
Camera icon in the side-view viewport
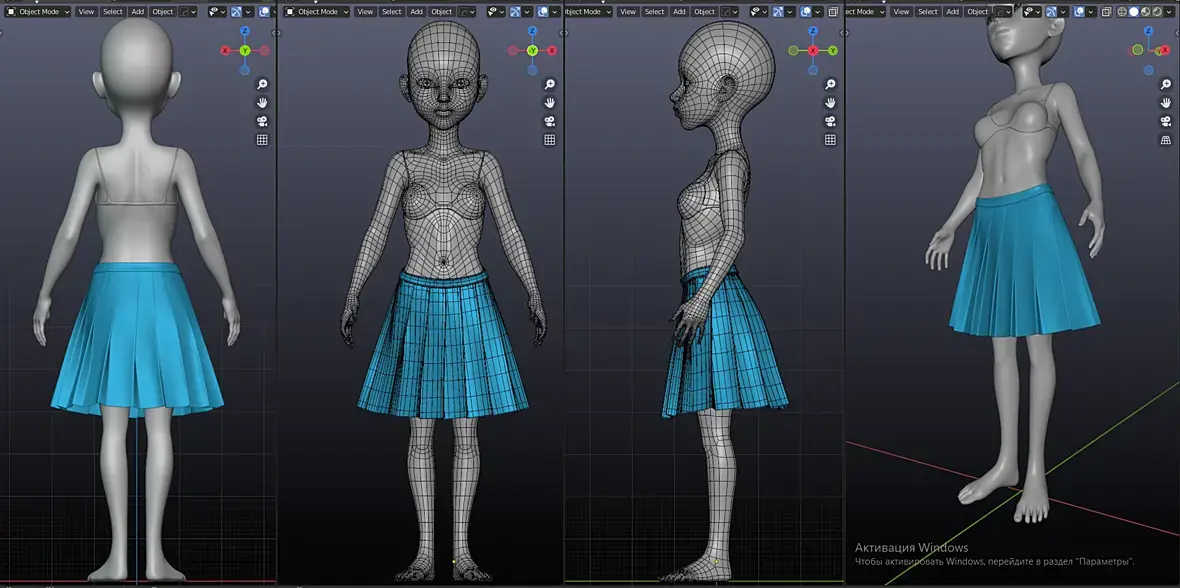(831, 121)
